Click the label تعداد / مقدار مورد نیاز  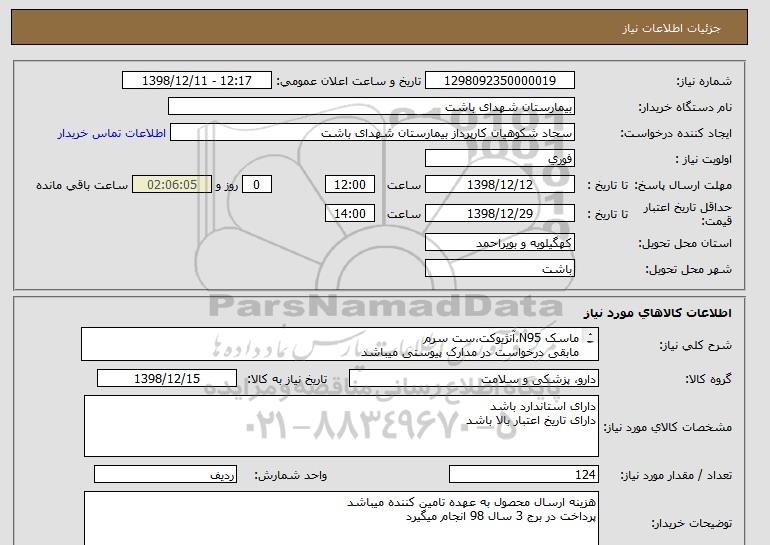[676, 475]
